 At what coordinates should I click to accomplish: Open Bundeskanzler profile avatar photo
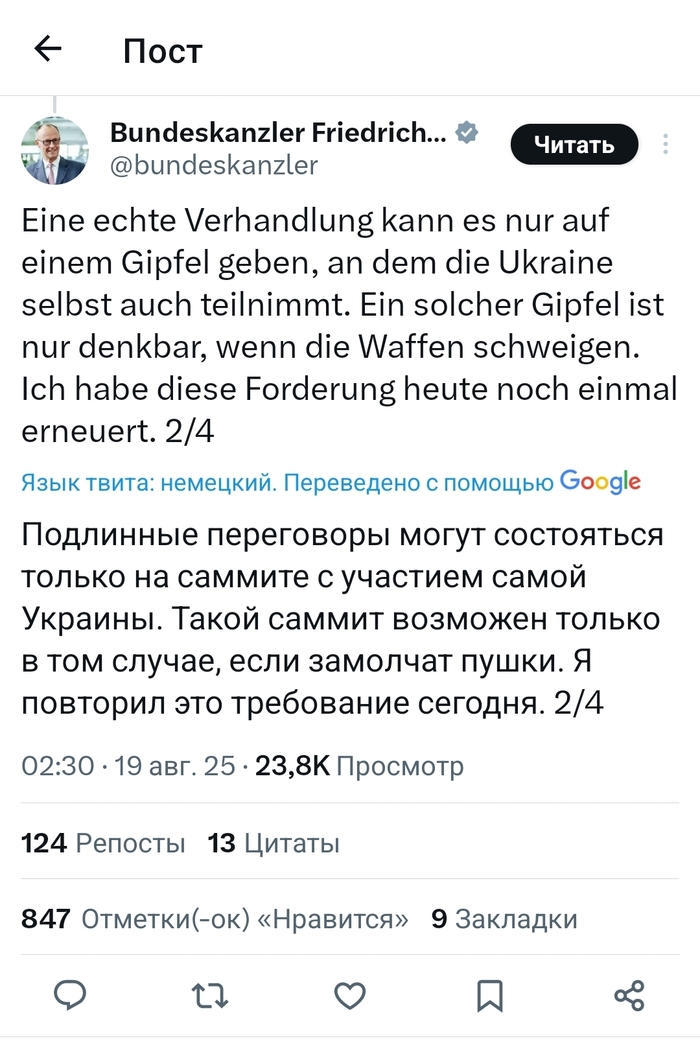pos(54,152)
